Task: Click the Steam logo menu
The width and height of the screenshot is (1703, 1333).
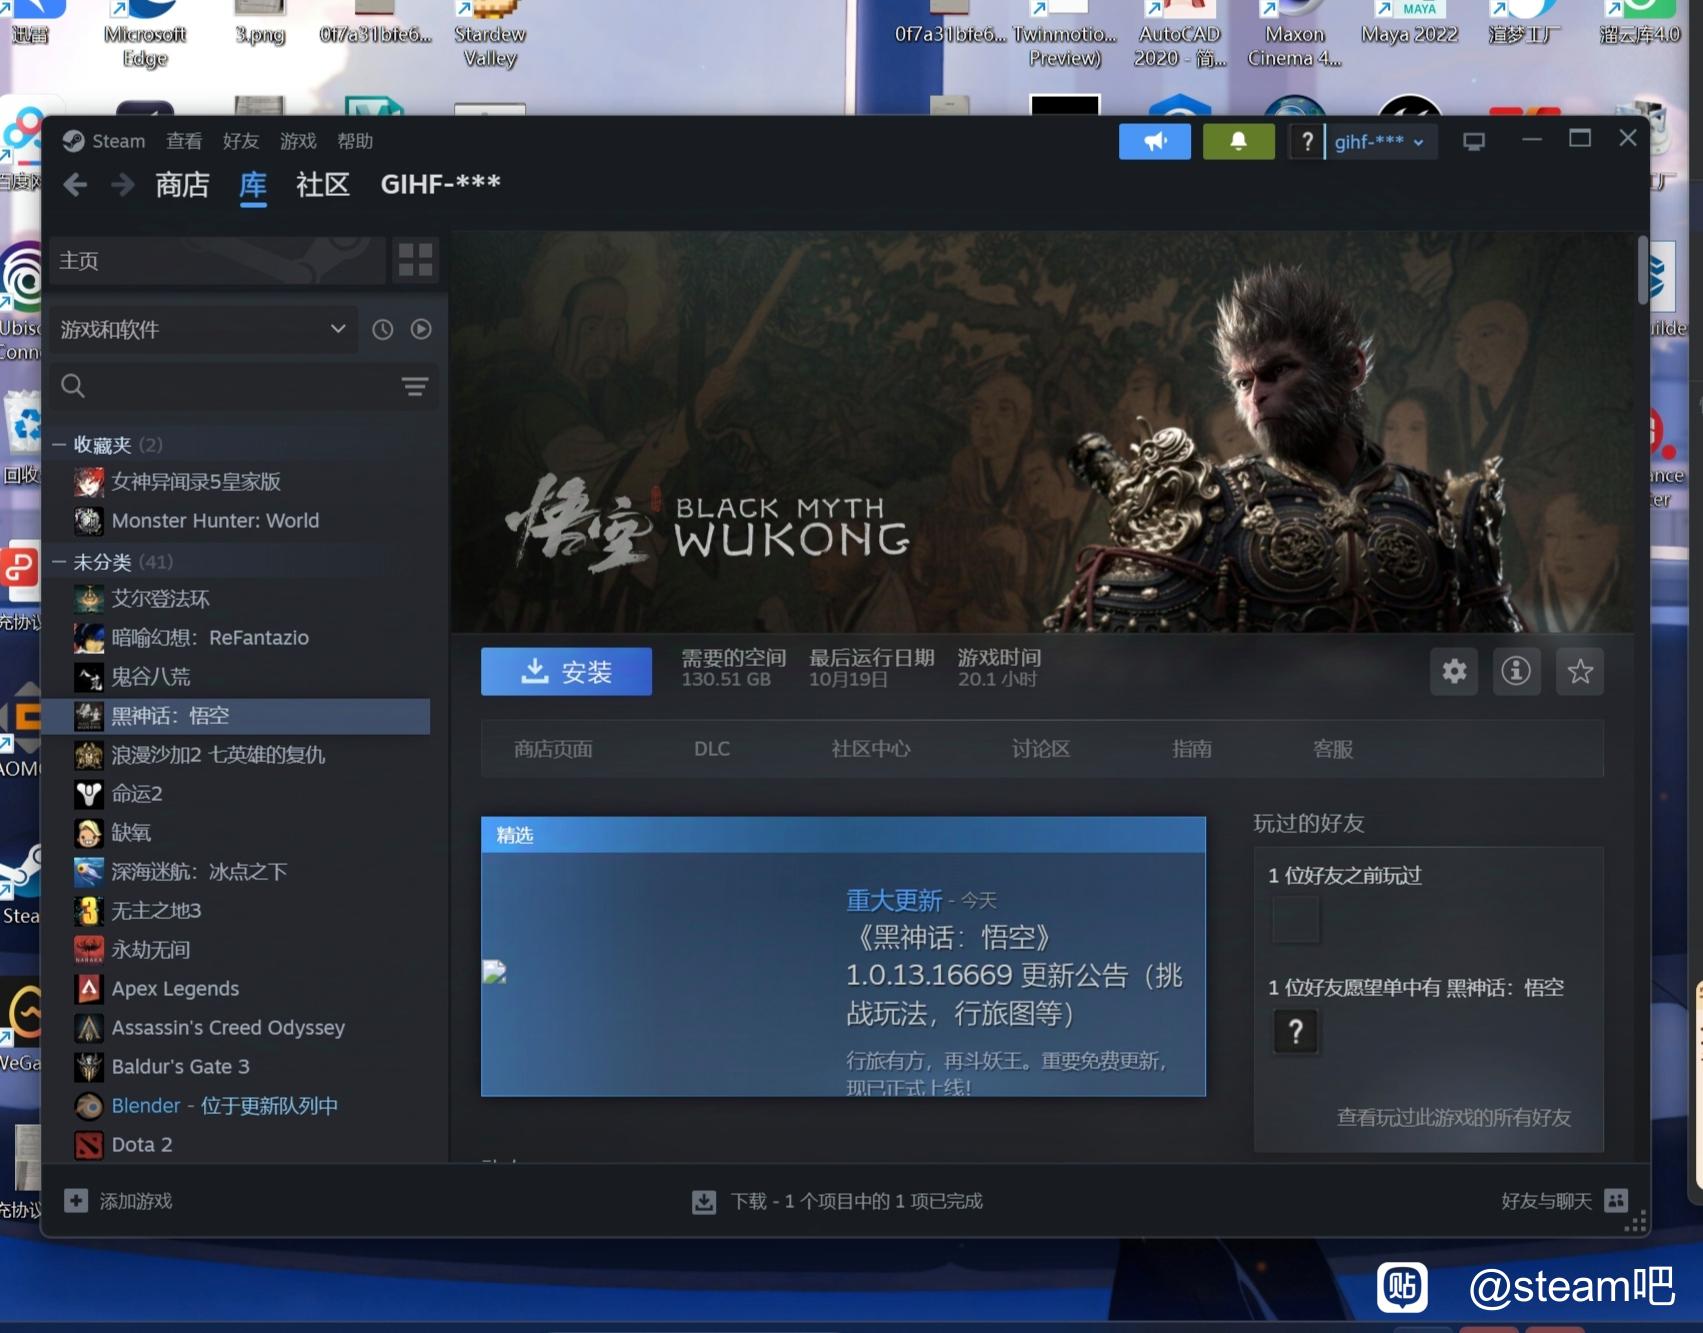Action: (x=73, y=141)
